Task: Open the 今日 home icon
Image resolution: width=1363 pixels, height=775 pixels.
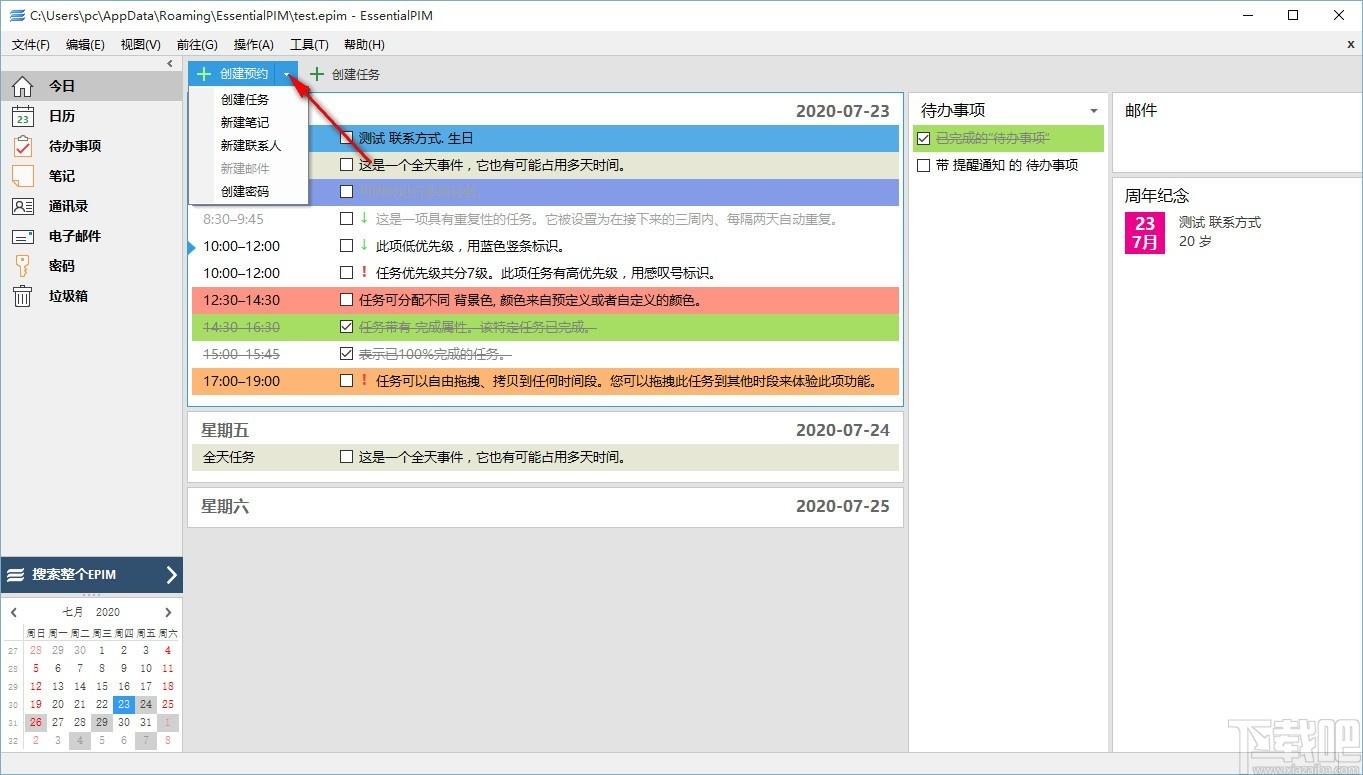Action: coord(22,86)
